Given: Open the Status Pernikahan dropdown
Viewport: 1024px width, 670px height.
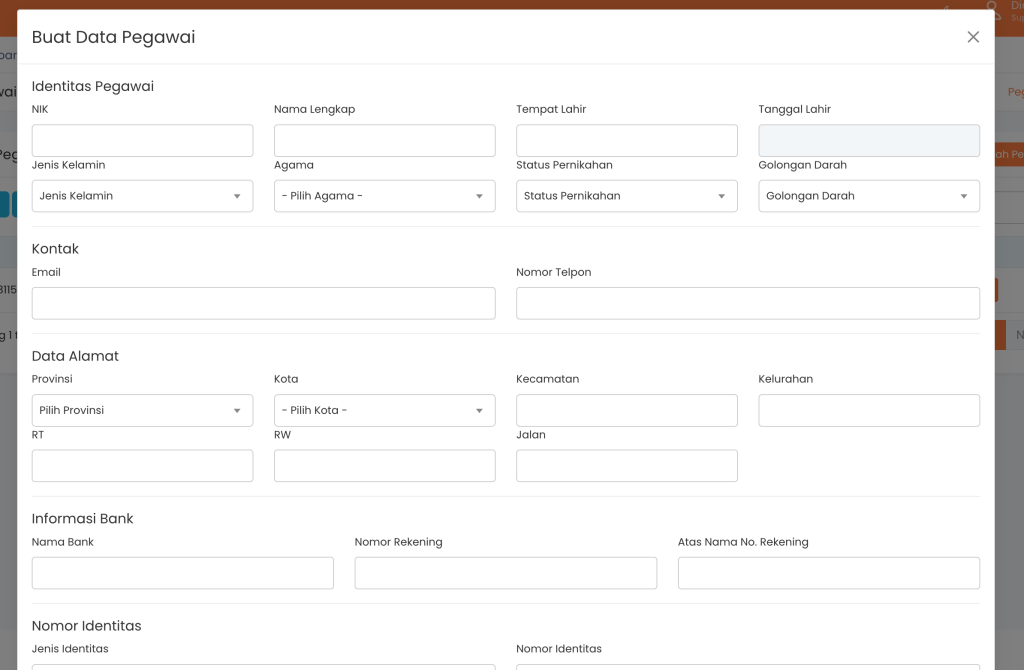Looking at the screenshot, I should pos(626,196).
